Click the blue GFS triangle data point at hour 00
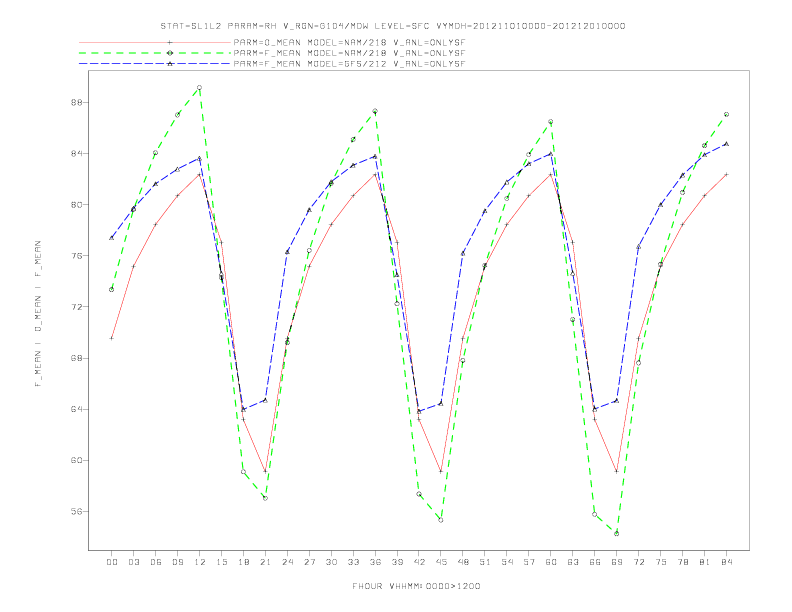The height and width of the screenshot is (612, 792). coord(112,238)
